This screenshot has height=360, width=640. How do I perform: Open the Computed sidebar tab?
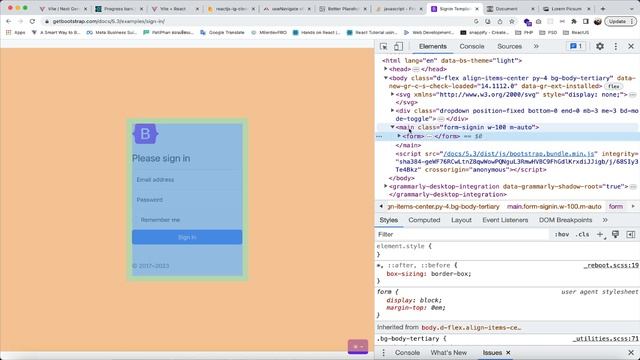click(424, 220)
